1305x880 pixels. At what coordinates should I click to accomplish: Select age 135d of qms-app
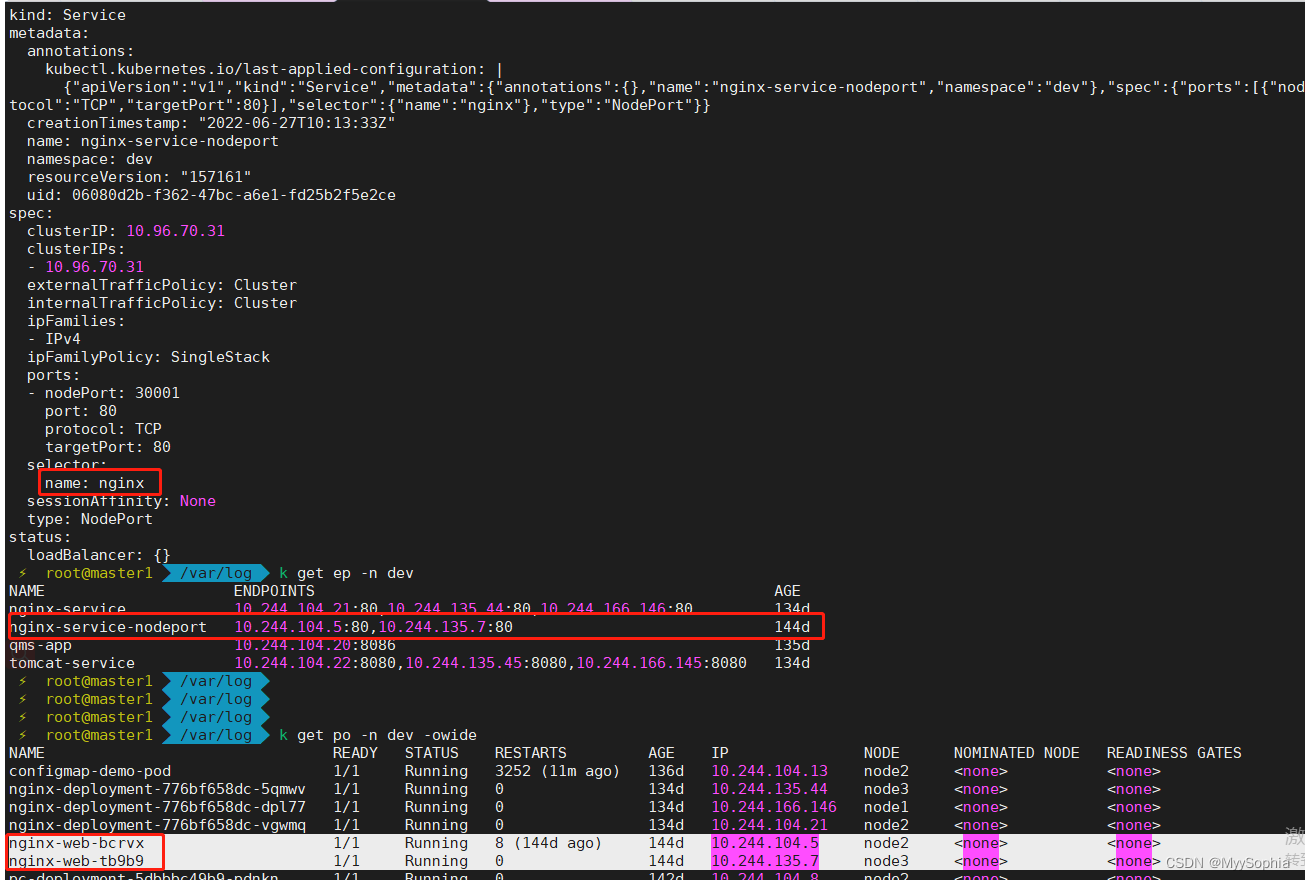792,645
